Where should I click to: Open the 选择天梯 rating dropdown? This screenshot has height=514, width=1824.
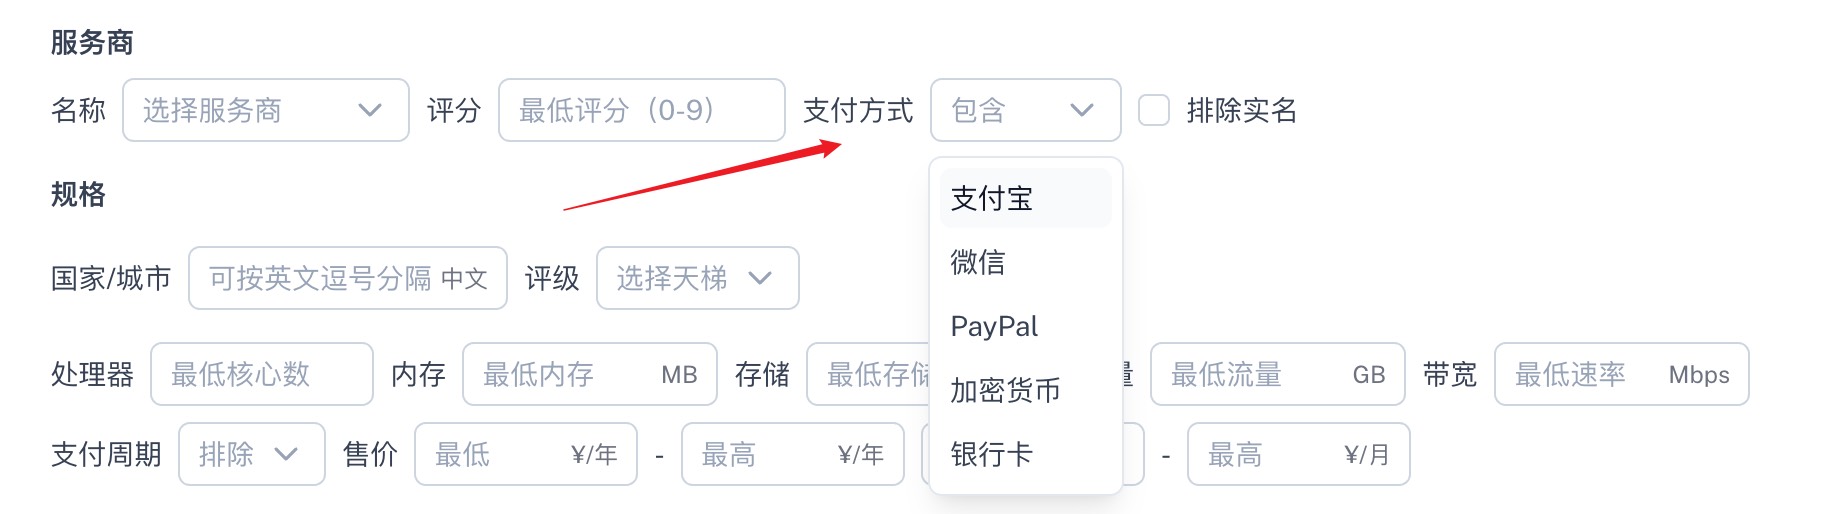click(698, 278)
